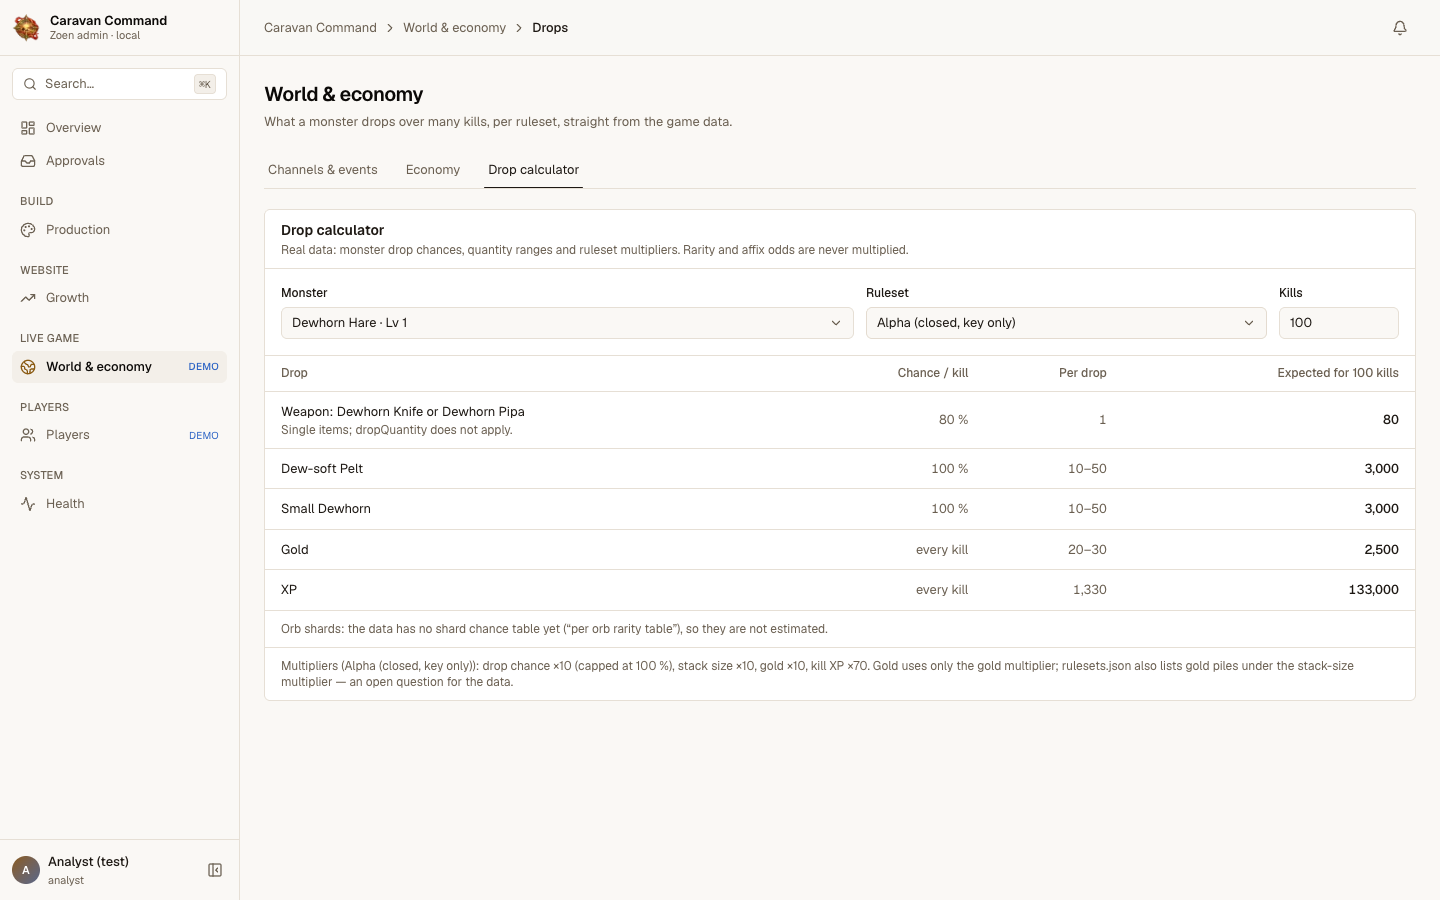The image size is (1440, 900).
Task: Click the Kills input field
Action: 1339,323
